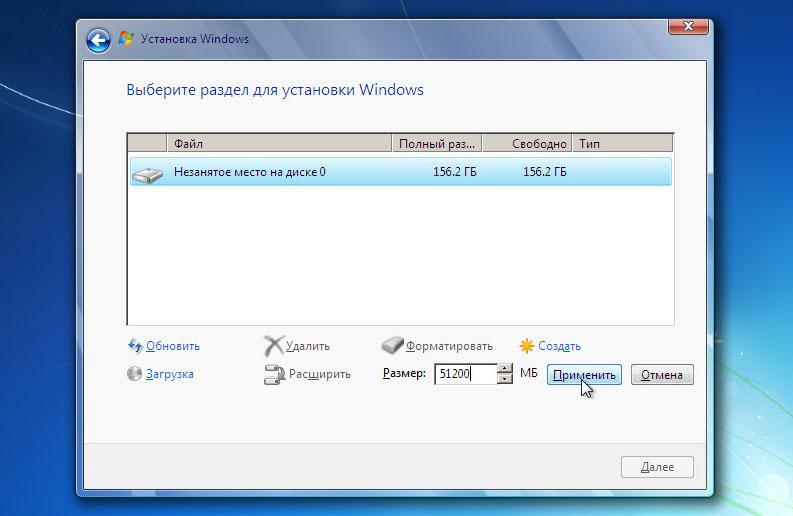Focus the Размер input field showing 51200
The width and height of the screenshot is (793, 516).
click(x=466, y=374)
